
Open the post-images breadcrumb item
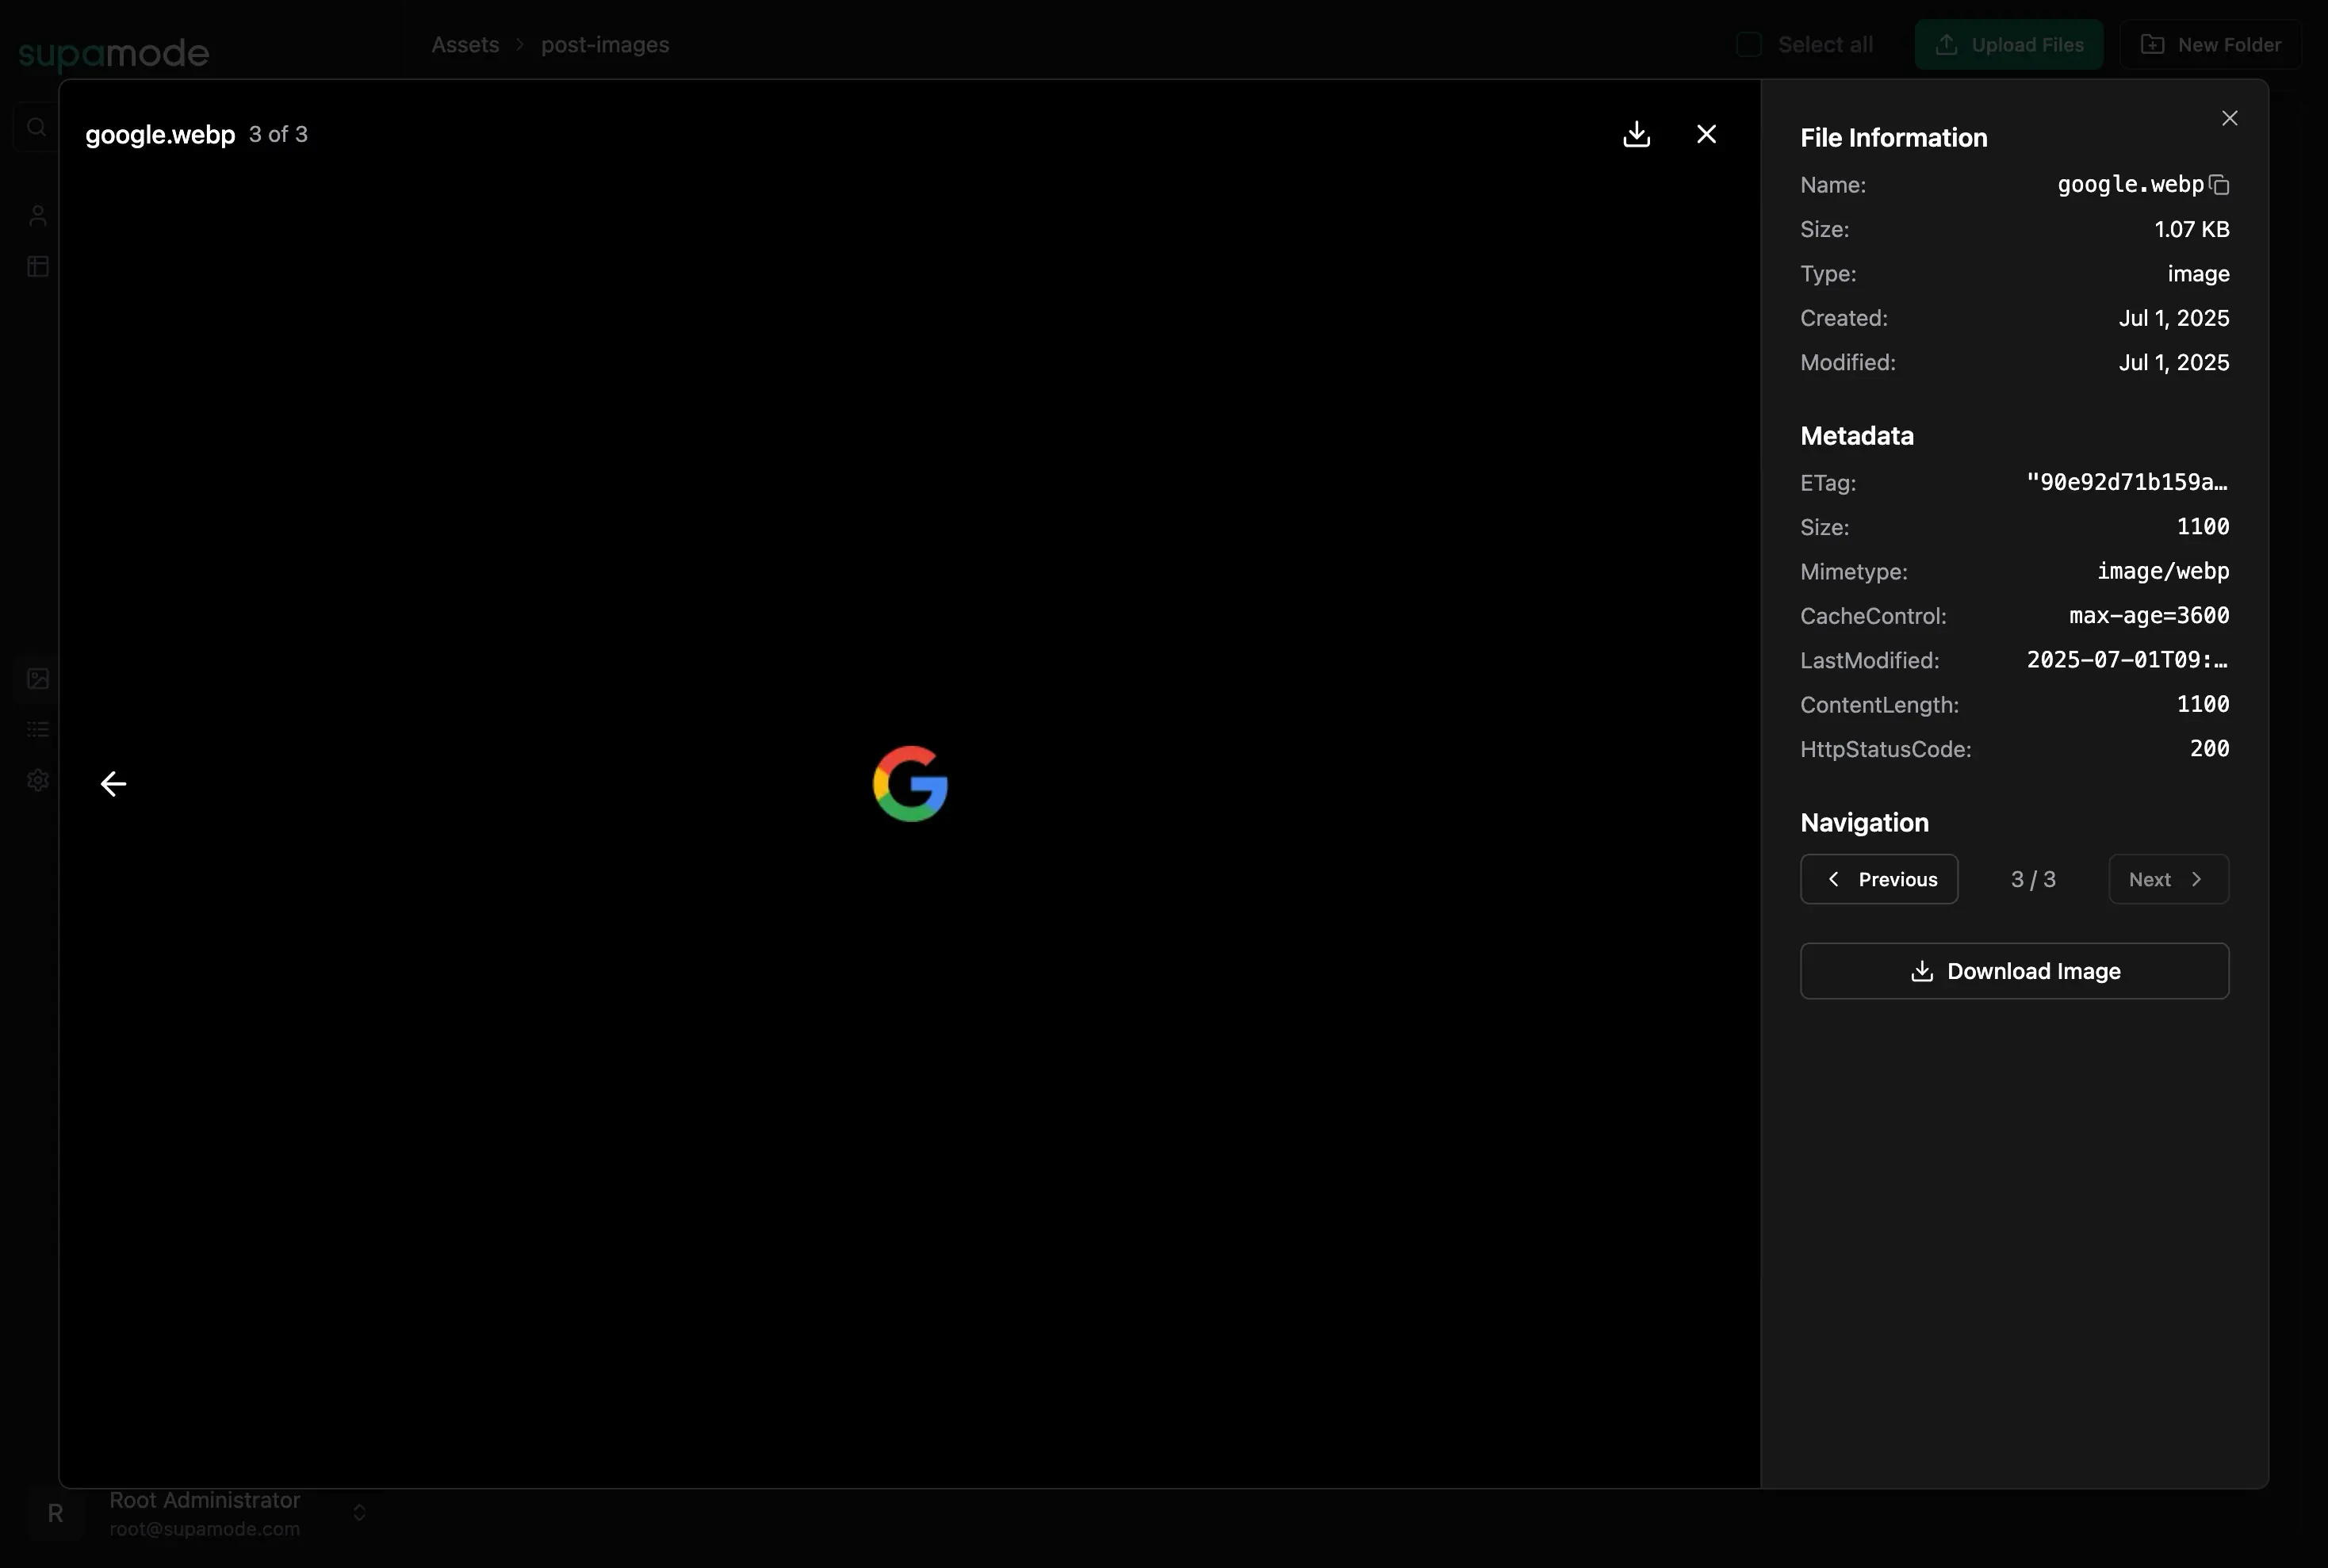[604, 44]
